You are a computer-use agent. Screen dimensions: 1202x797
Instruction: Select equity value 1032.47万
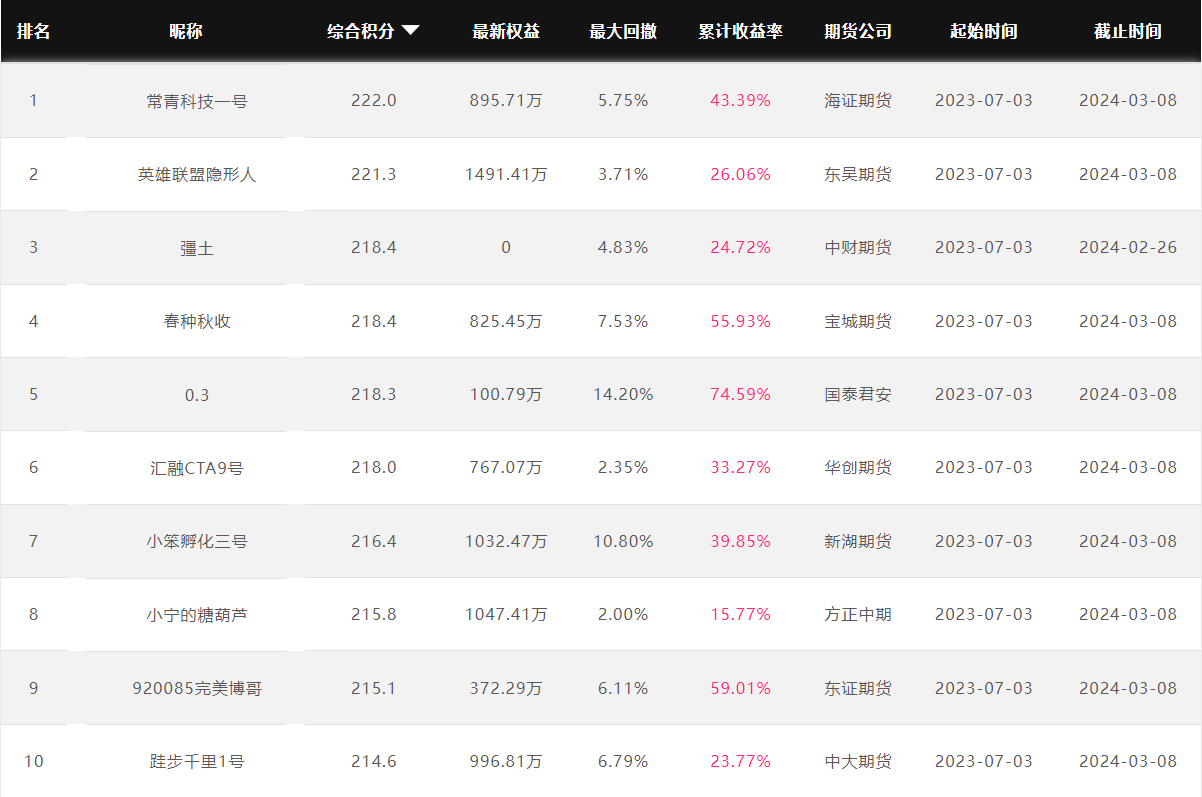pos(506,541)
